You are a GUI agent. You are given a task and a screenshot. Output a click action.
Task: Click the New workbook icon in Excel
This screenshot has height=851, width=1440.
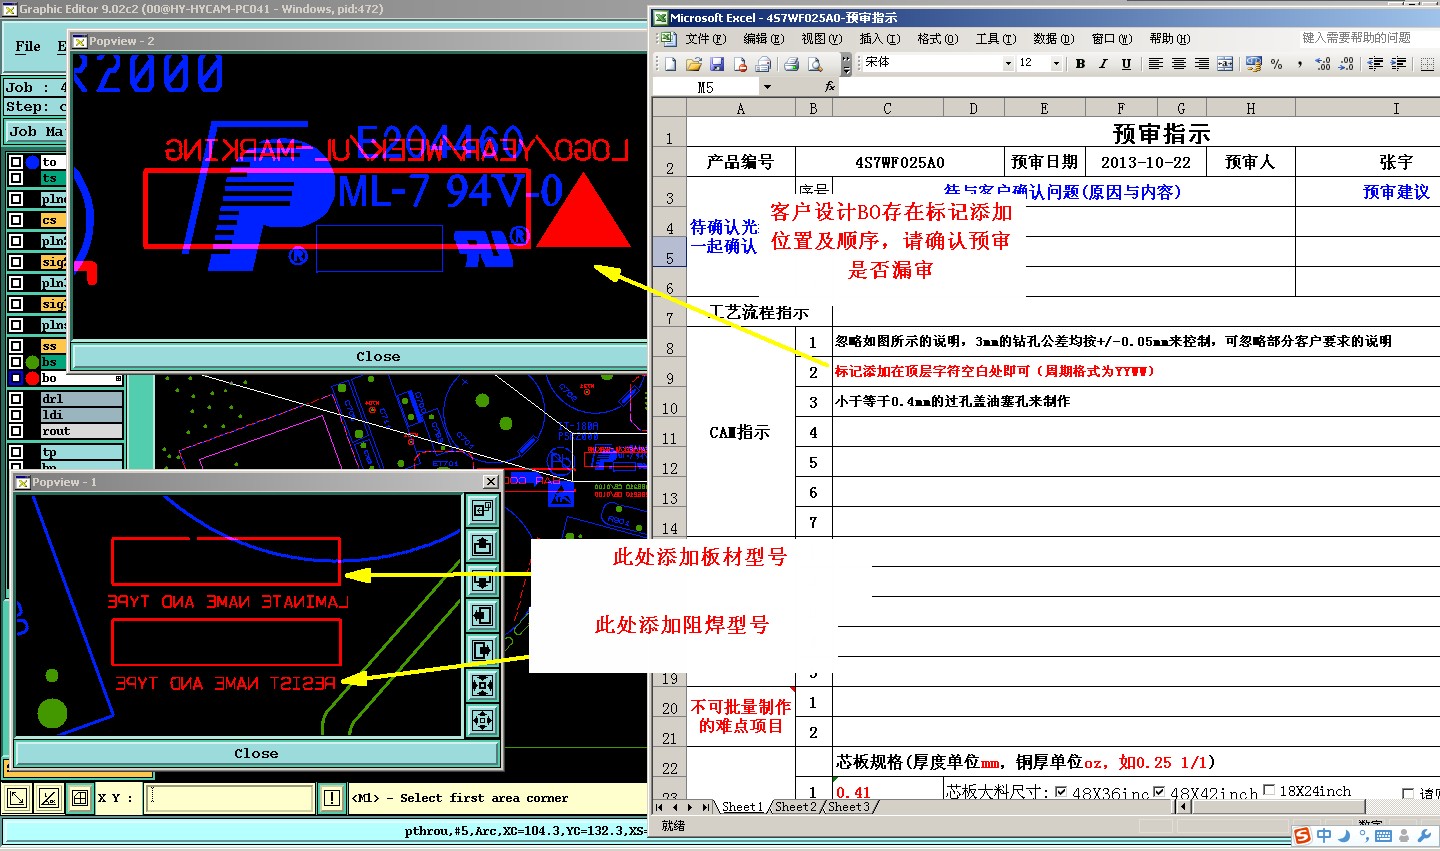click(670, 64)
